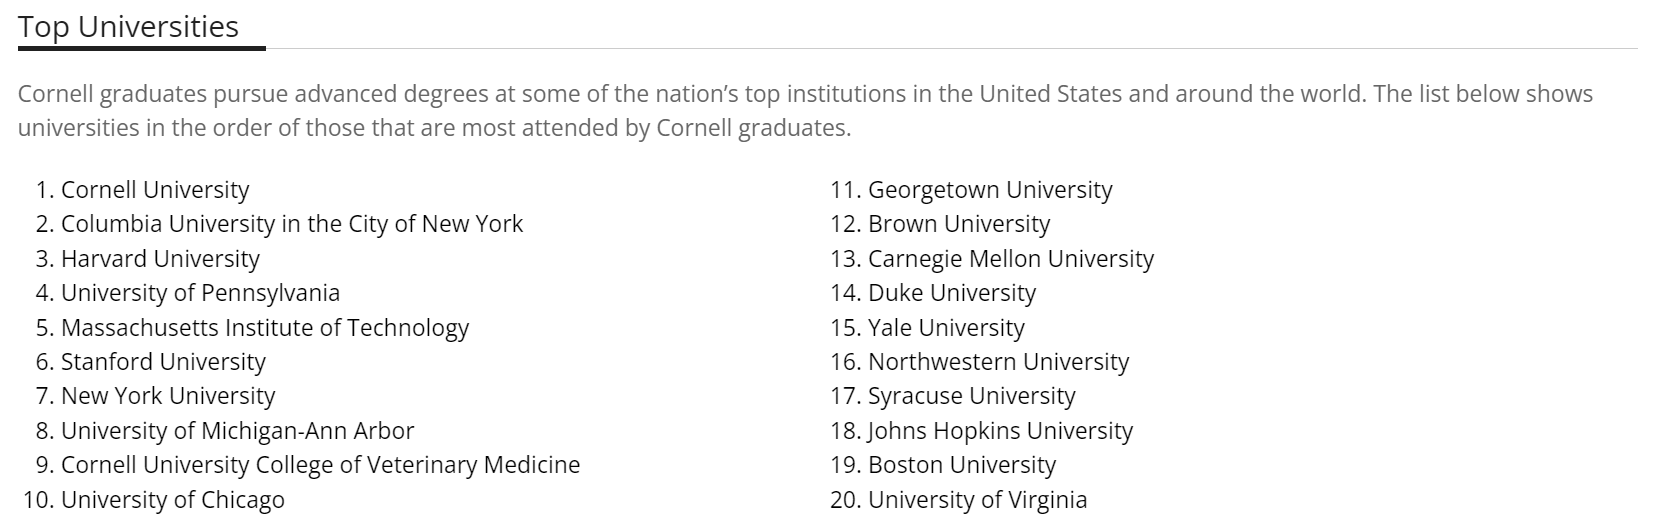Select Cornell University College of Veterinary Medicine

[320, 465]
